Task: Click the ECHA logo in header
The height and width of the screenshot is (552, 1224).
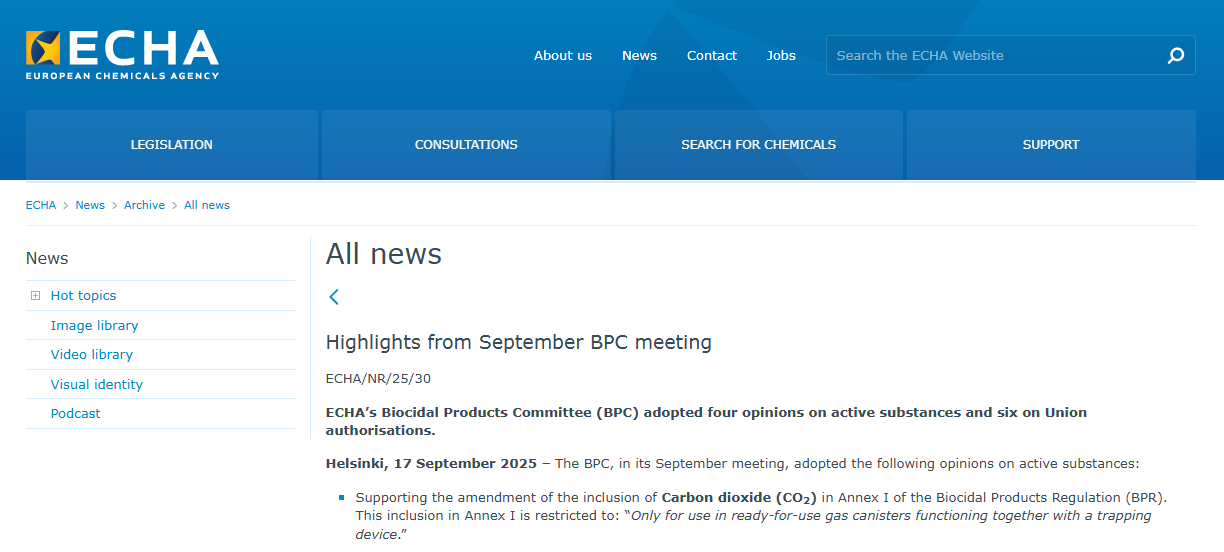Action: [x=122, y=54]
